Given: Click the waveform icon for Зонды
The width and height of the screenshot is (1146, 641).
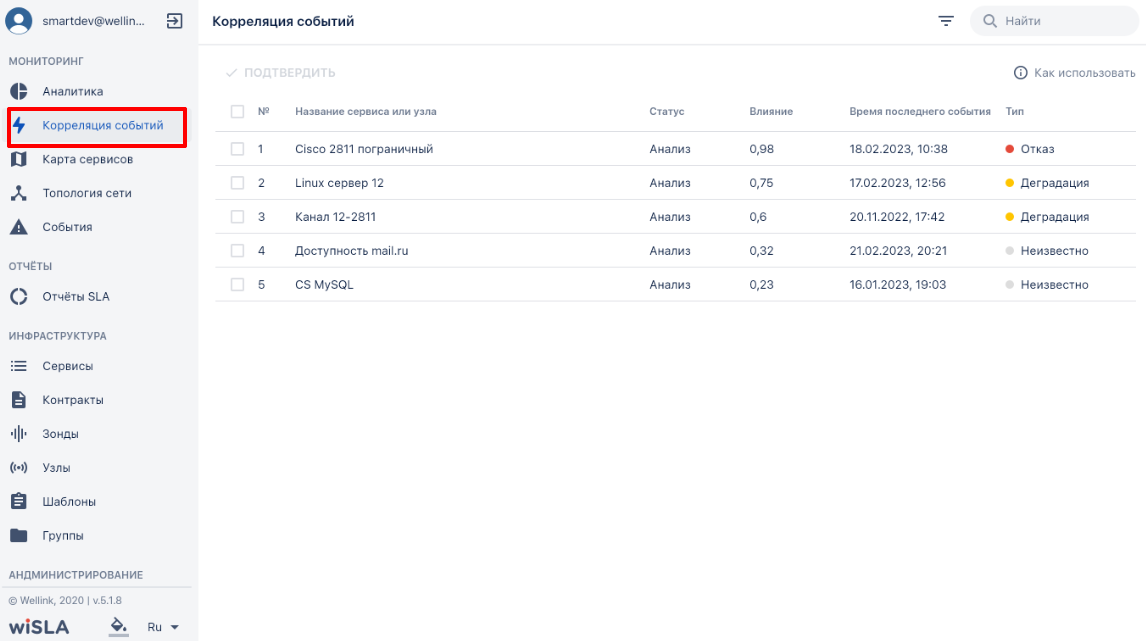Looking at the screenshot, I should pyautogui.click(x=19, y=433).
